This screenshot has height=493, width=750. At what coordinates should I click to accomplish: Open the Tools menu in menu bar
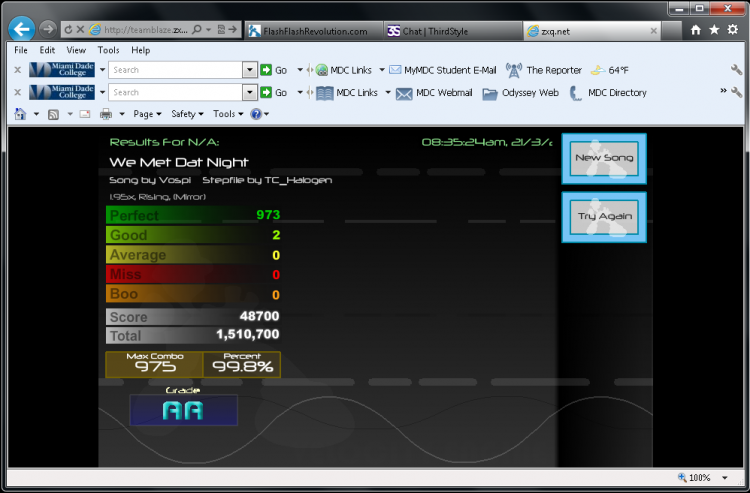click(108, 50)
